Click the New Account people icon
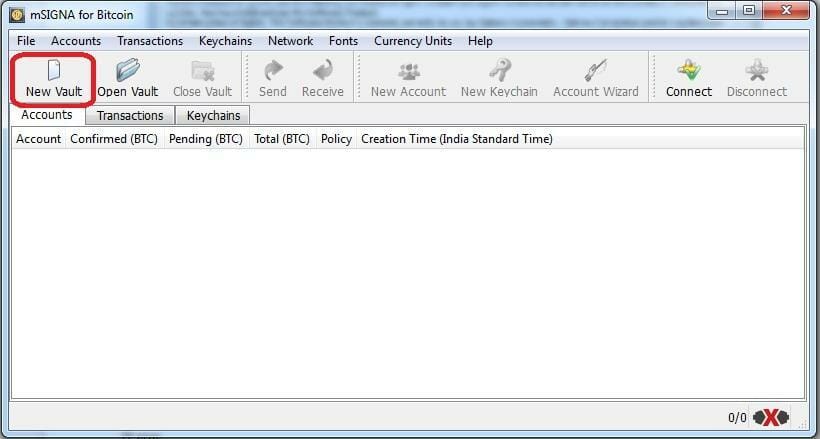Screen dimensions: 820x439 point(408,71)
